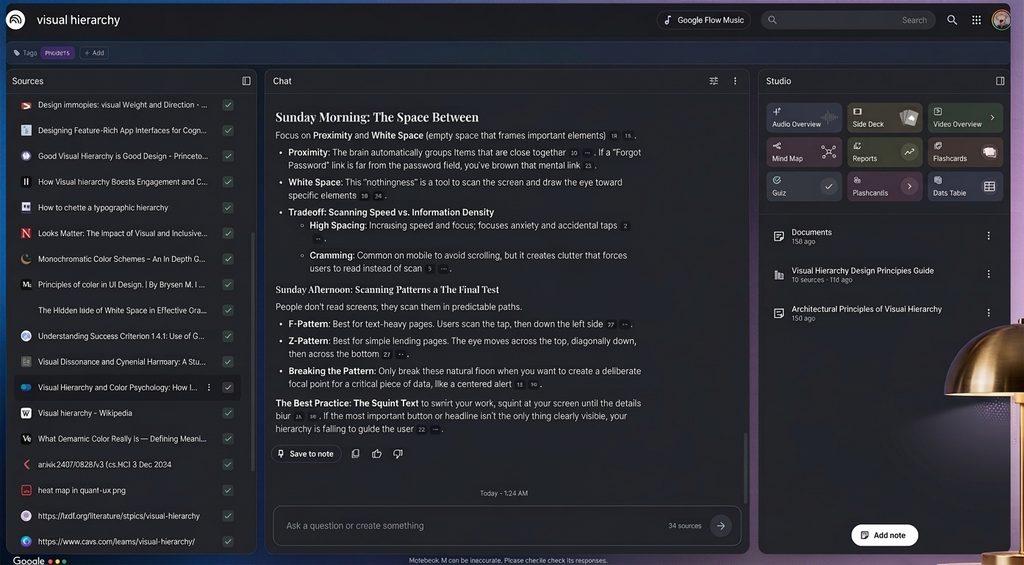Open the 34 sources selector in chat box
The height and width of the screenshot is (565, 1024).
(684, 526)
